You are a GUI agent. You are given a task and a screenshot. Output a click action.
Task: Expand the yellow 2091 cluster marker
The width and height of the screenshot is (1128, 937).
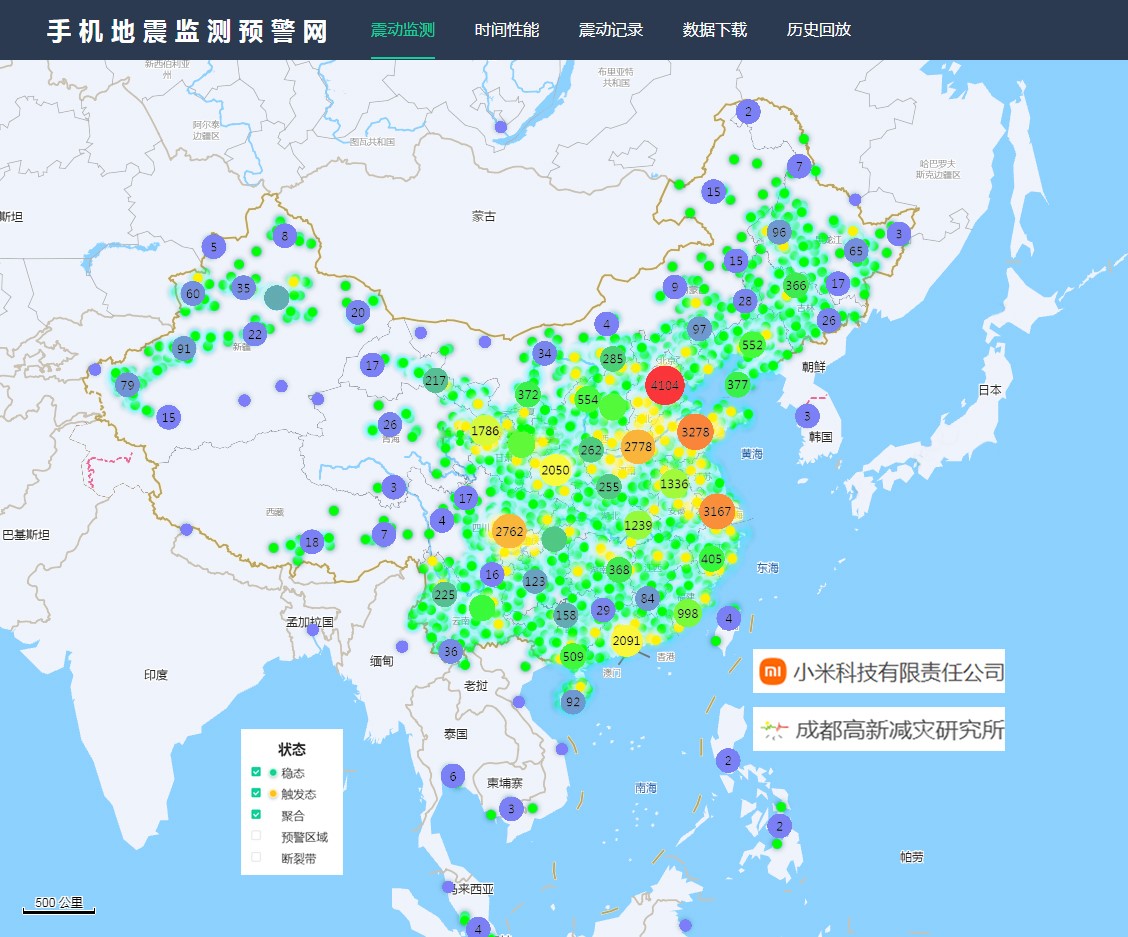point(626,640)
